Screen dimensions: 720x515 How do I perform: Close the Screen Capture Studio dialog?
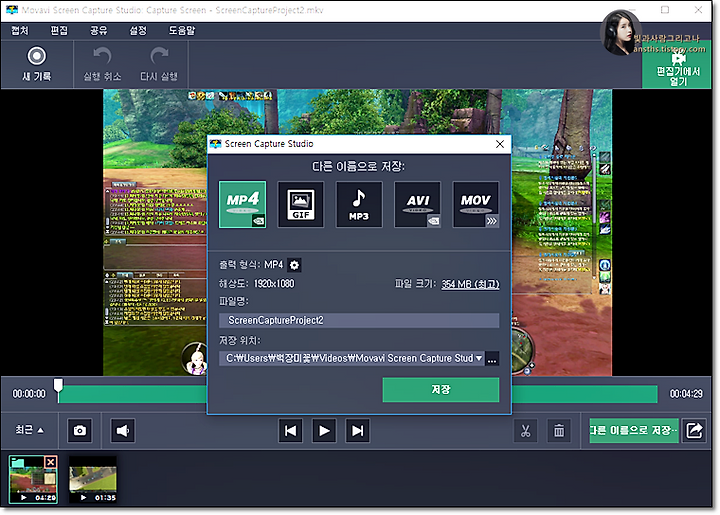500,144
